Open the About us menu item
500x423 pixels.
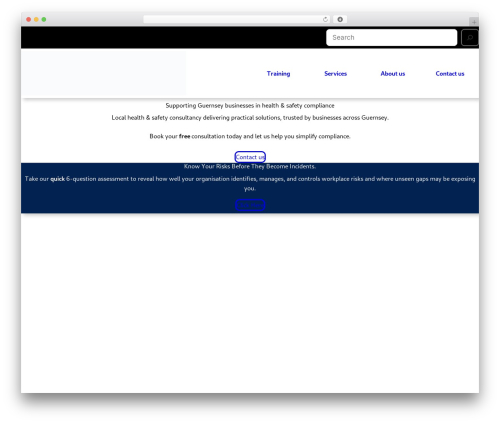point(393,74)
